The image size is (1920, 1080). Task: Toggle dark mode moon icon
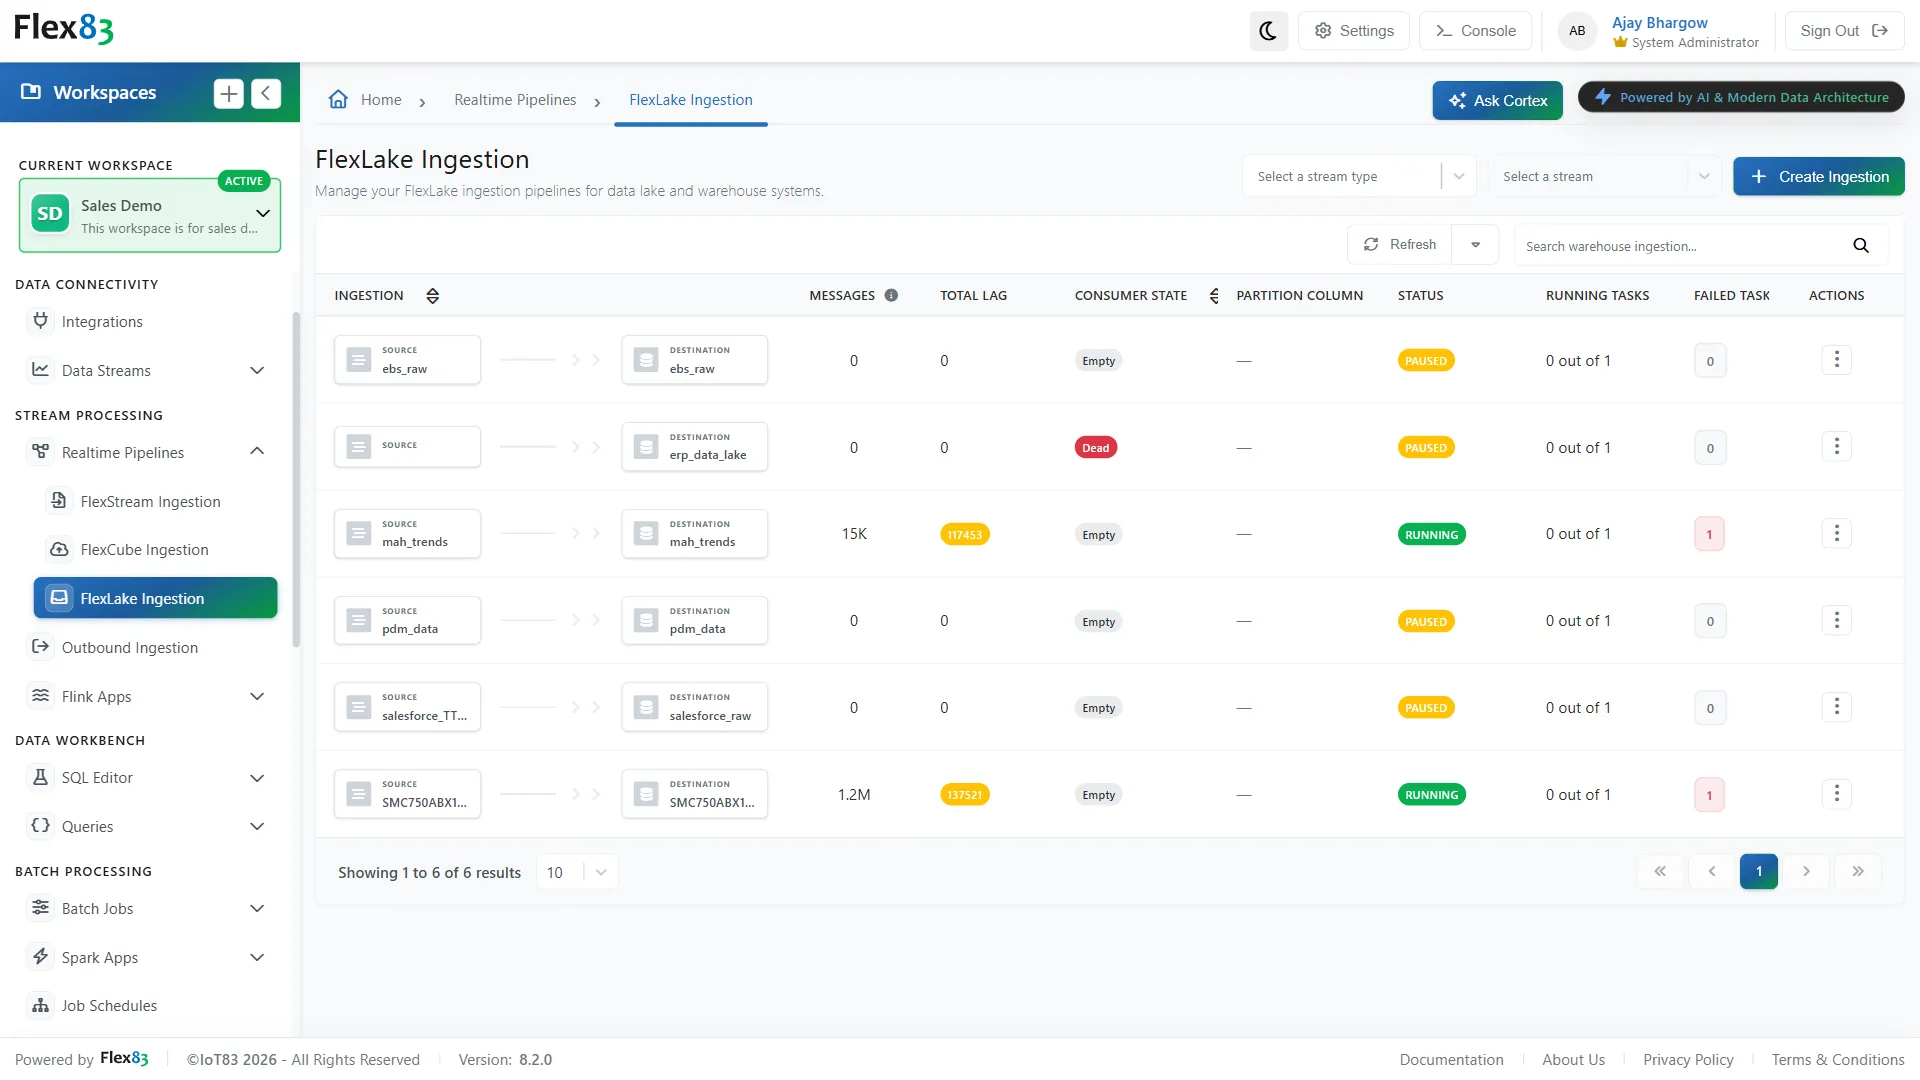coord(1268,31)
